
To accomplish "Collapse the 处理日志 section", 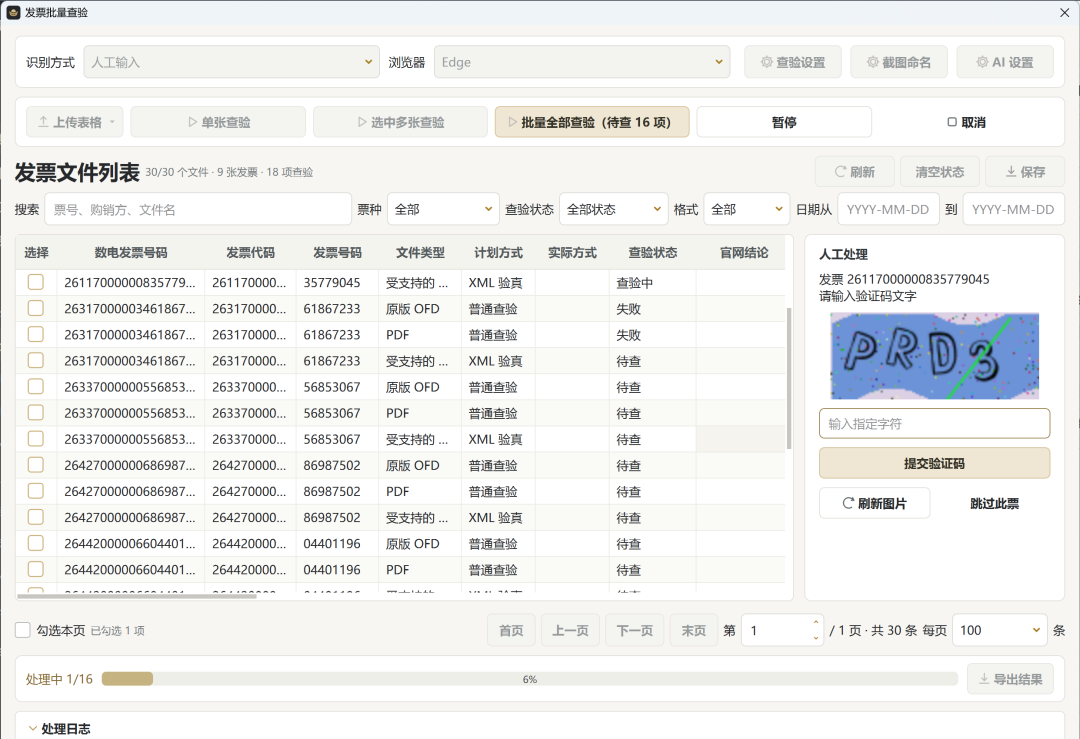I will [x=32, y=729].
